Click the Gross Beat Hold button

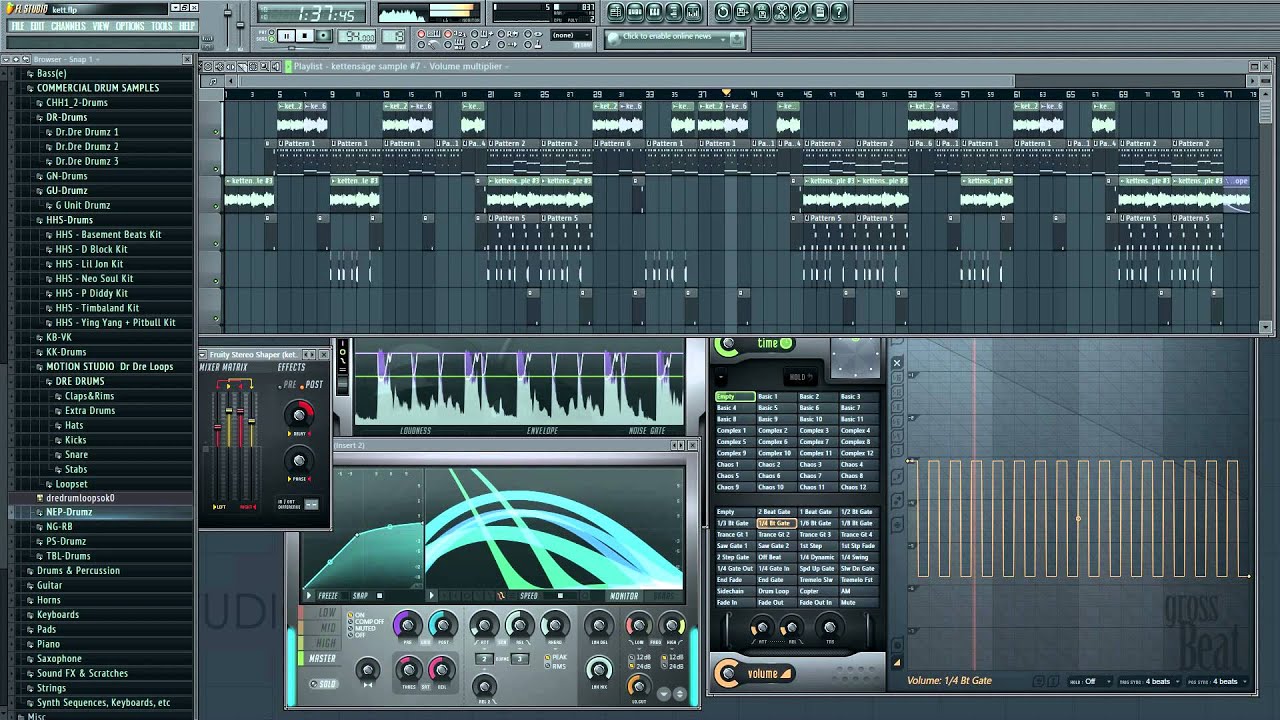tap(801, 377)
